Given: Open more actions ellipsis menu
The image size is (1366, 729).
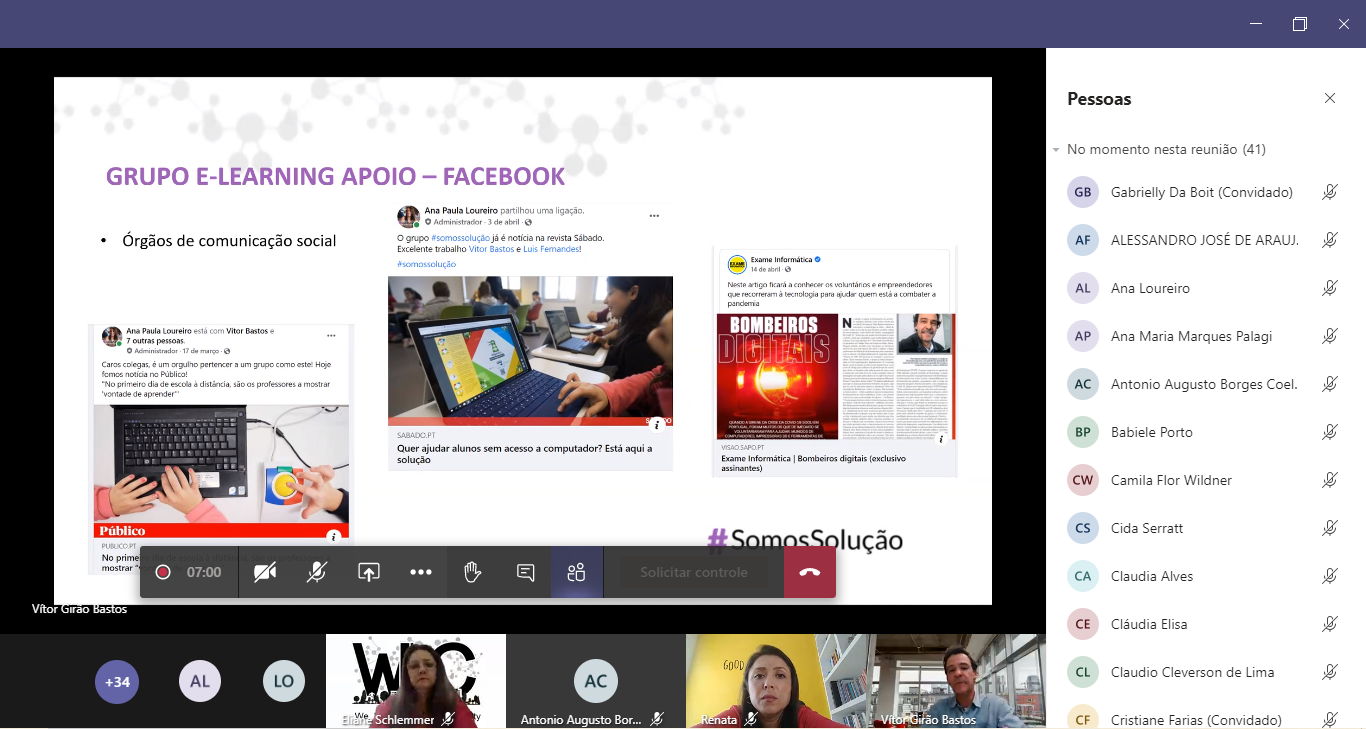Looking at the screenshot, I should [421, 572].
